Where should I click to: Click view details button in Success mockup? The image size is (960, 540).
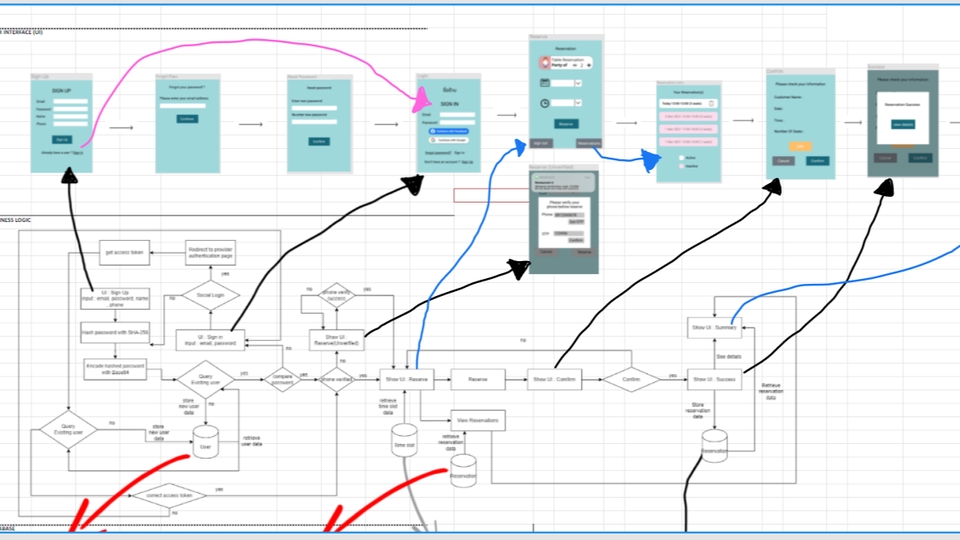coord(903,124)
